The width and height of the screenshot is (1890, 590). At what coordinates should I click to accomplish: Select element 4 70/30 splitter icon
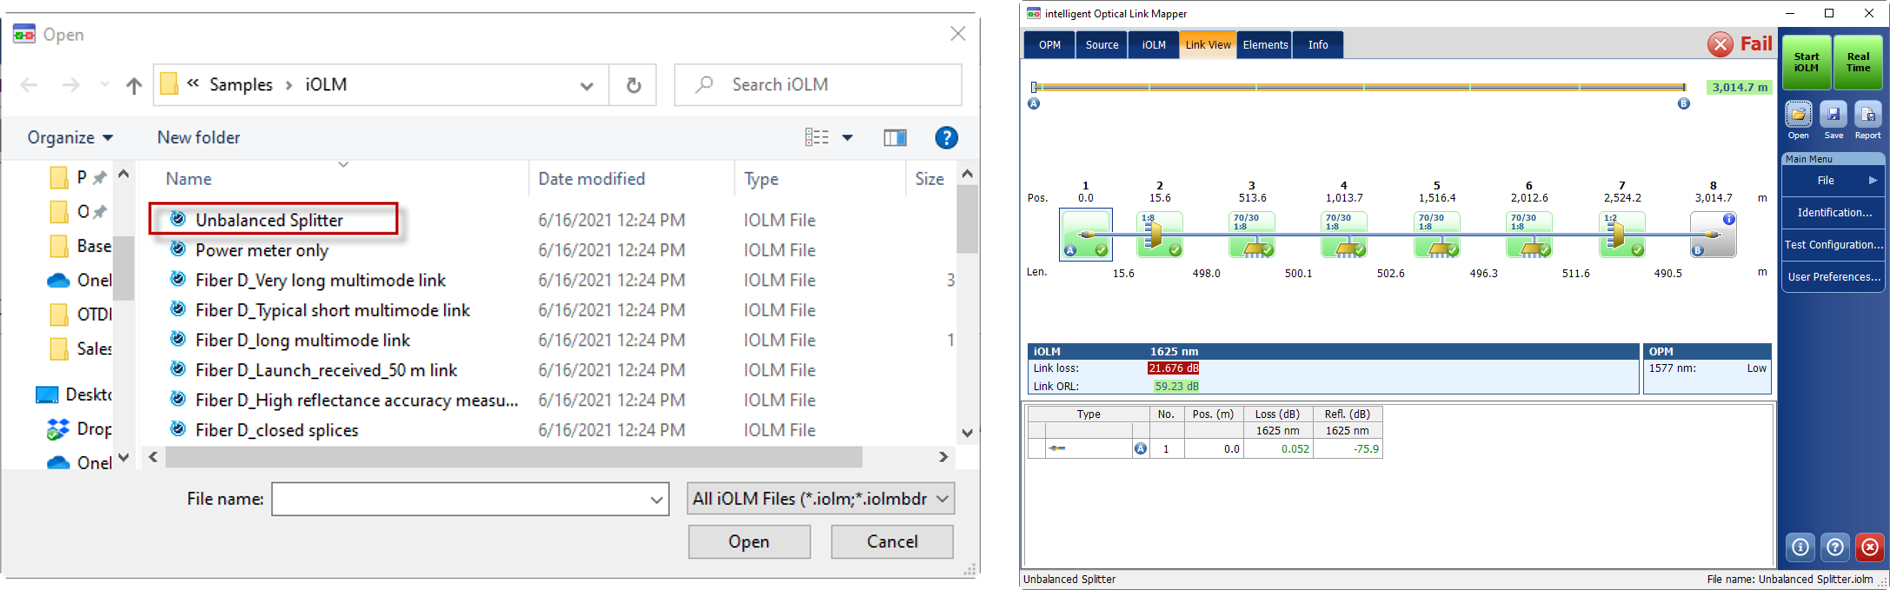pyautogui.click(x=1344, y=234)
